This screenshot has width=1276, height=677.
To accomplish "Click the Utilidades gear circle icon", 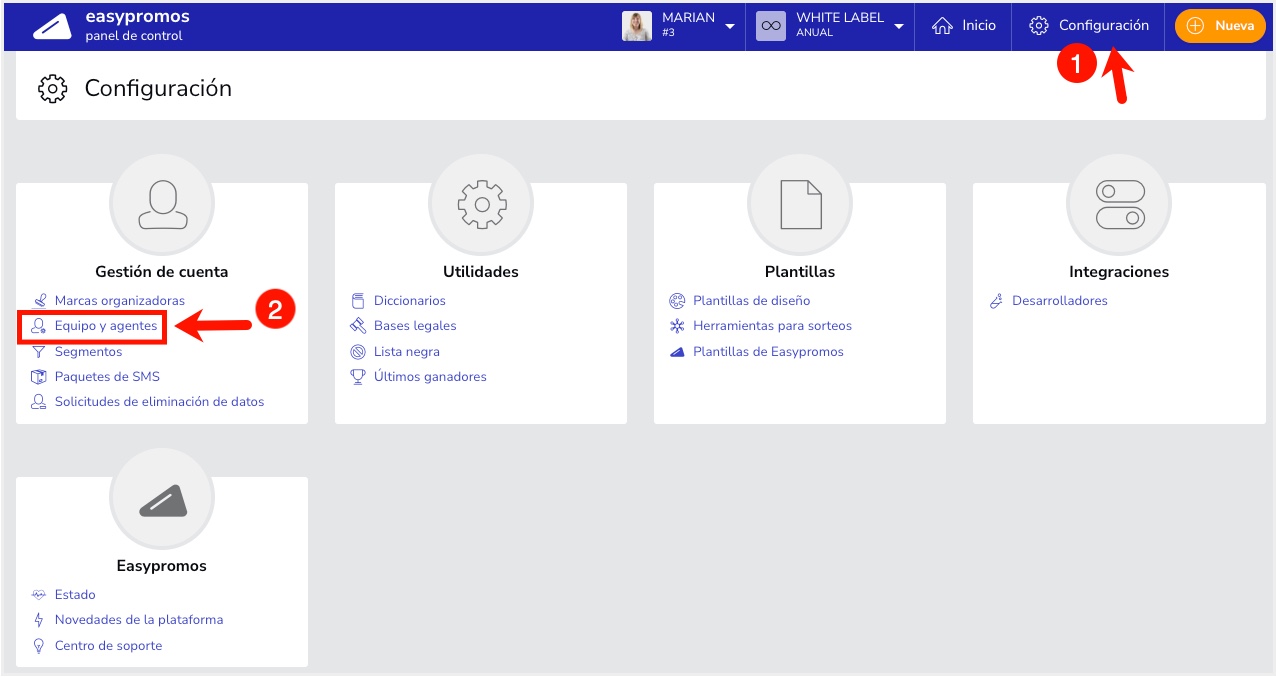I will click(x=481, y=204).
